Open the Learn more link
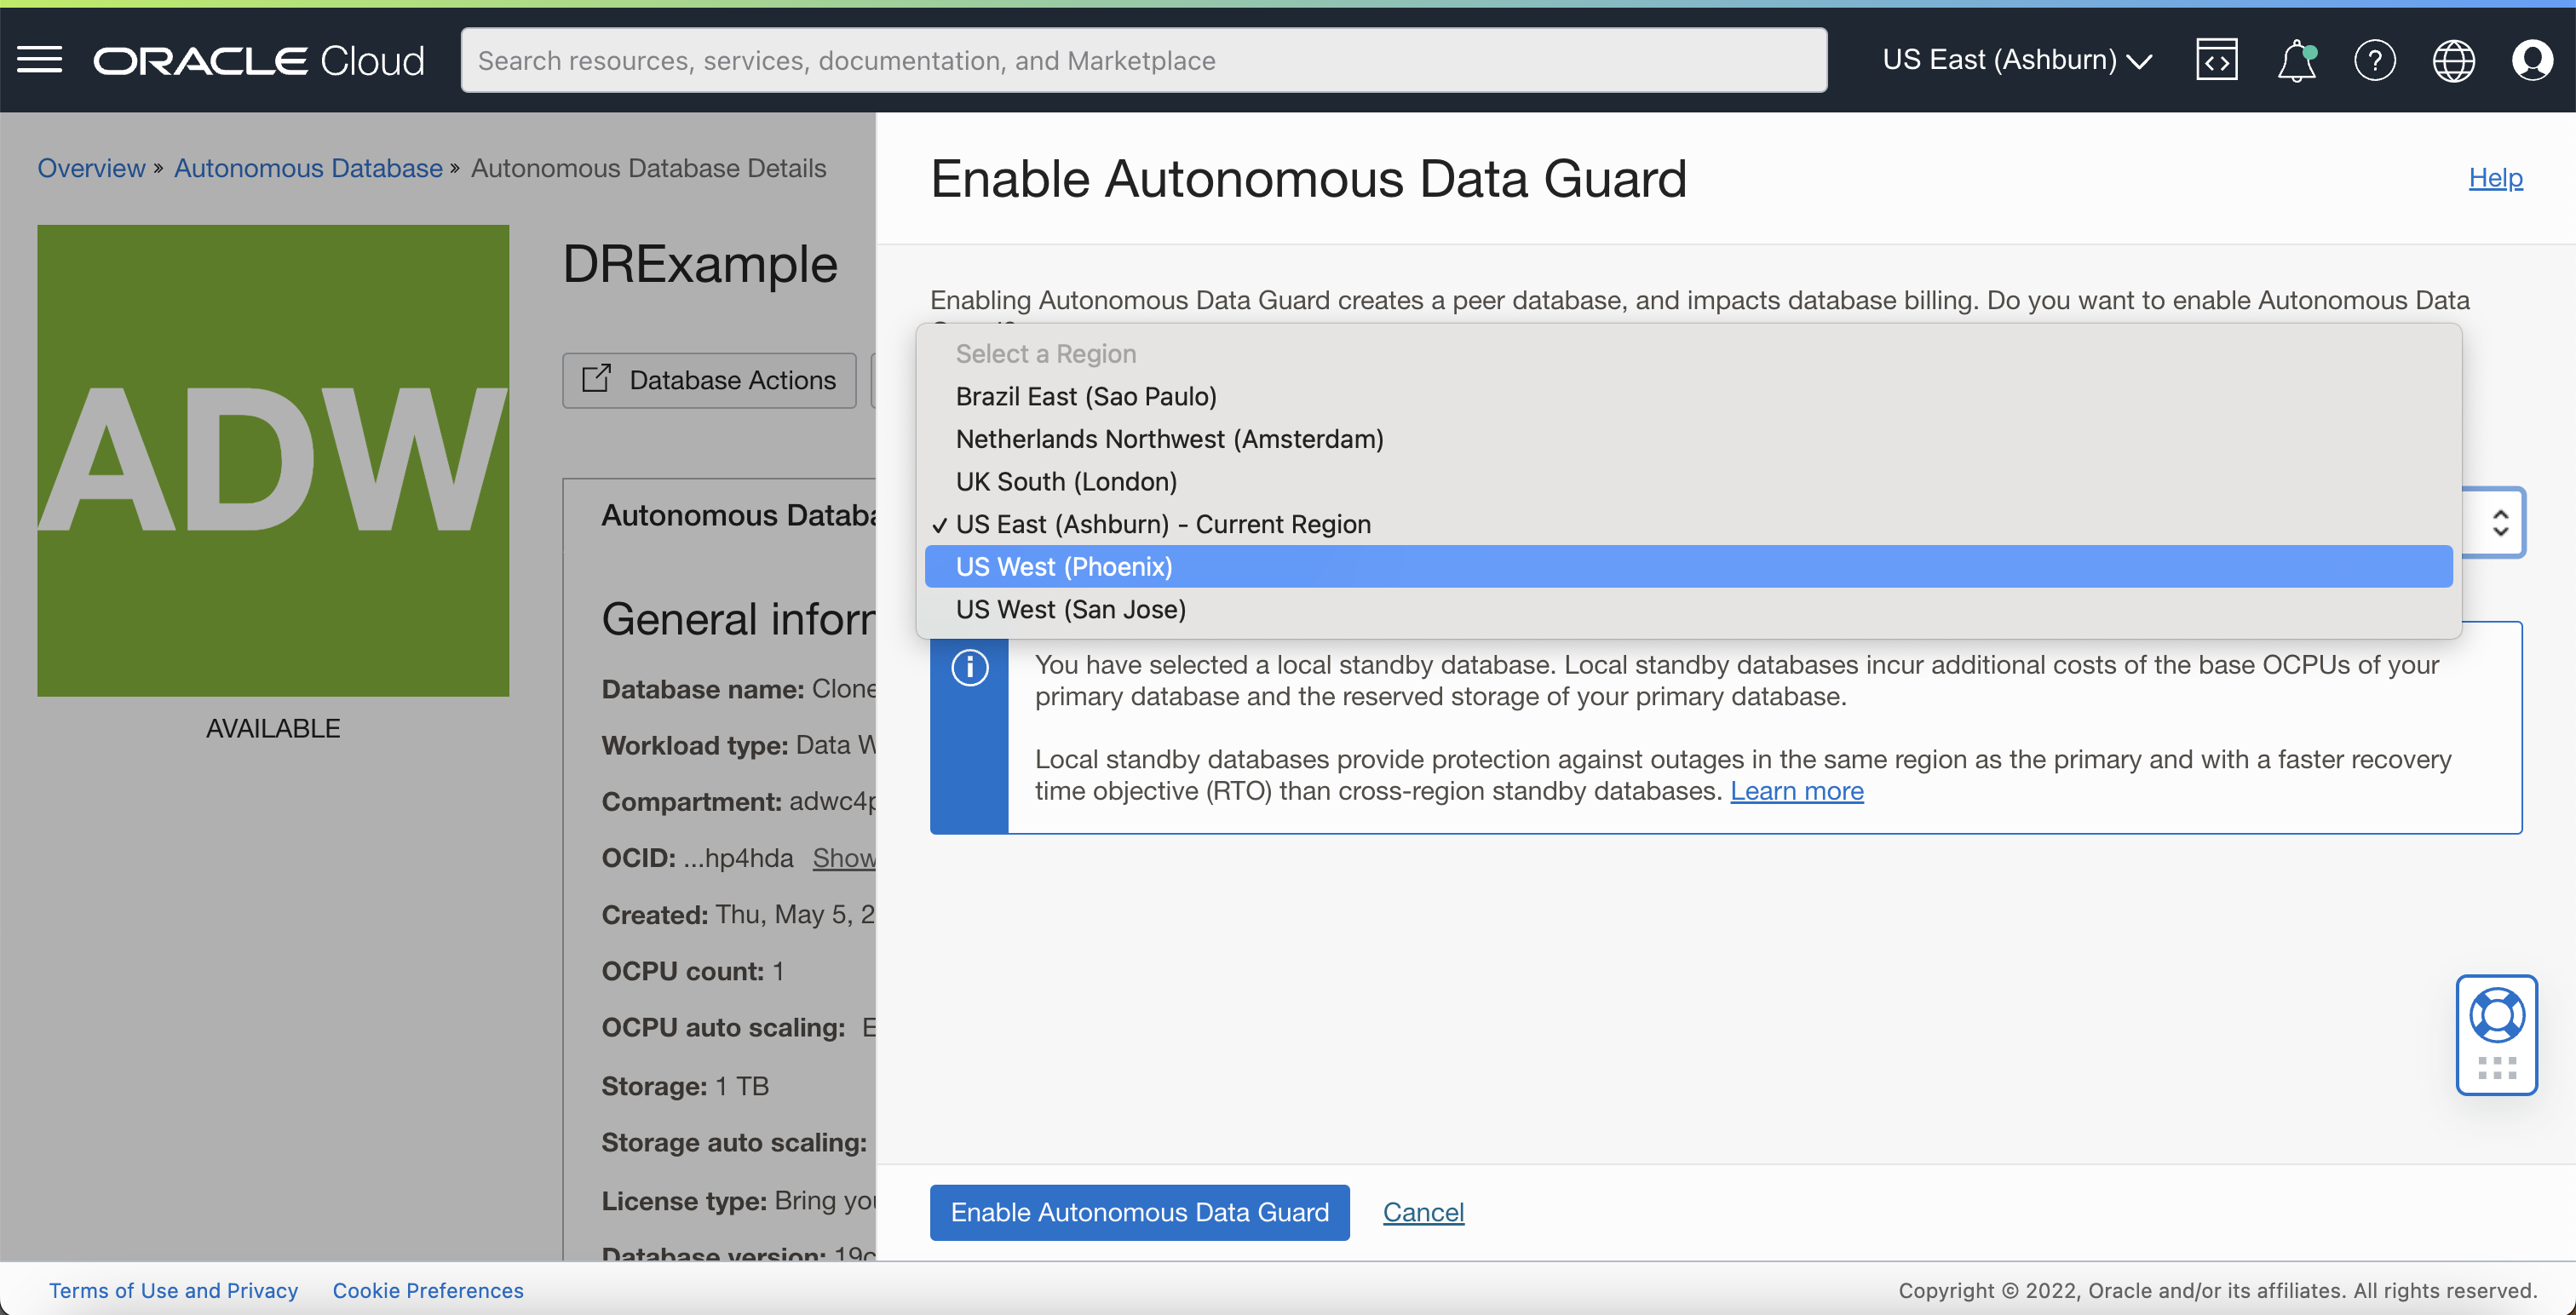Image resolution: width=2576 pixels, height=1315 pixels. (x=1796, y=791)
